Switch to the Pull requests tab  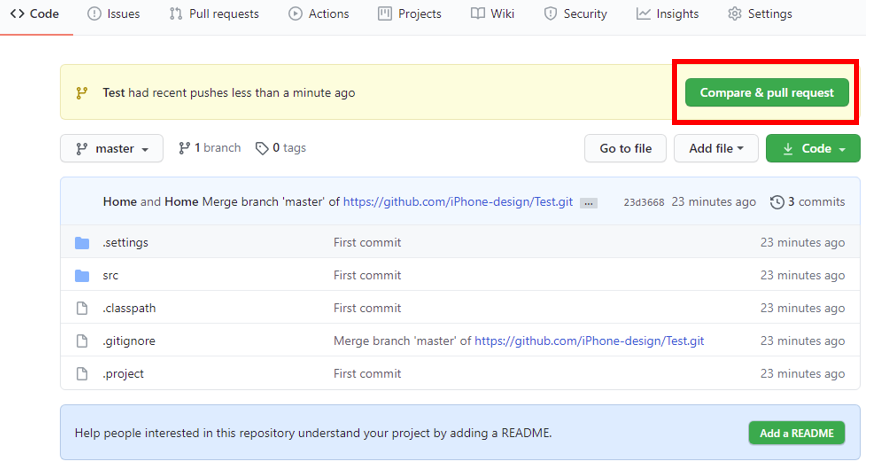(x=214, y=14)
